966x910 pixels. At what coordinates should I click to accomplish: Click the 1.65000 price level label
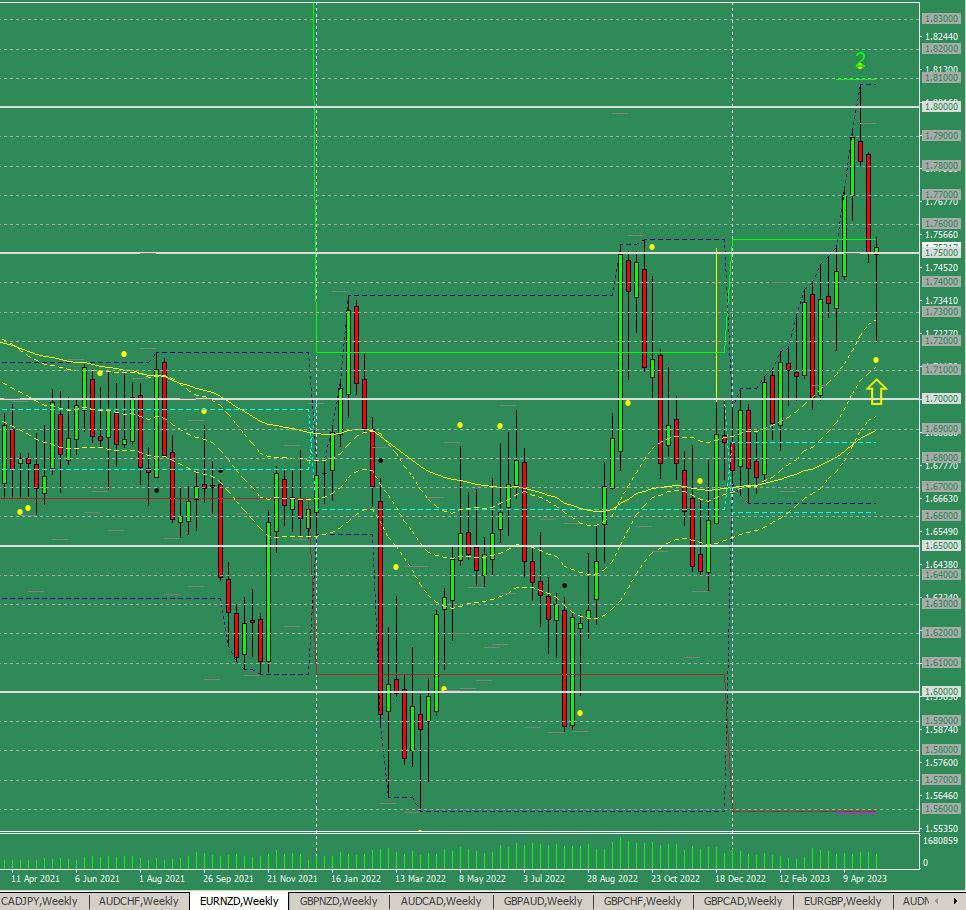click(941, 546)
